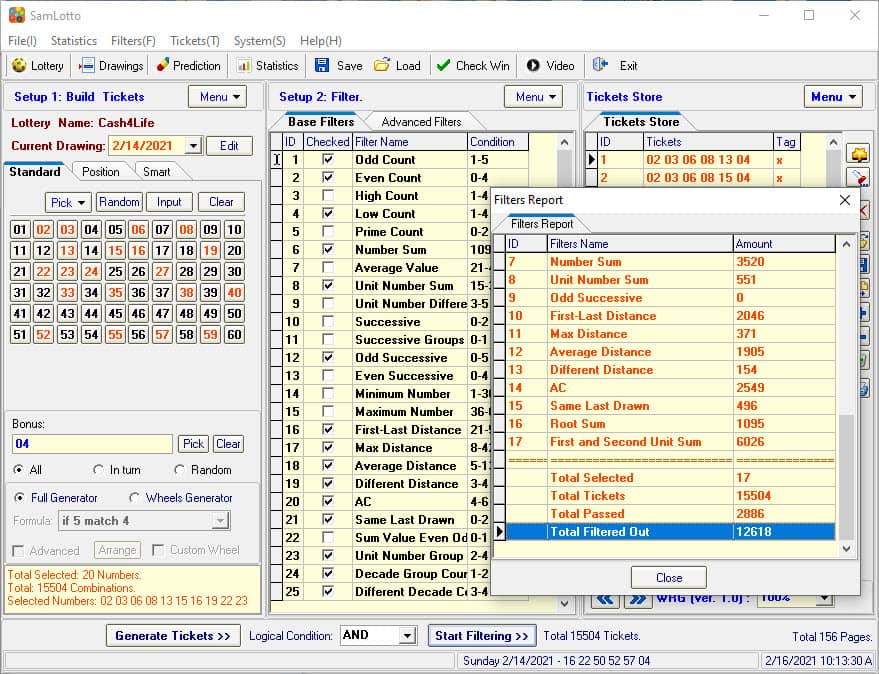The image size is (879, 674).
Task: Click the Generate Tickets button
Action: (173, 635)
